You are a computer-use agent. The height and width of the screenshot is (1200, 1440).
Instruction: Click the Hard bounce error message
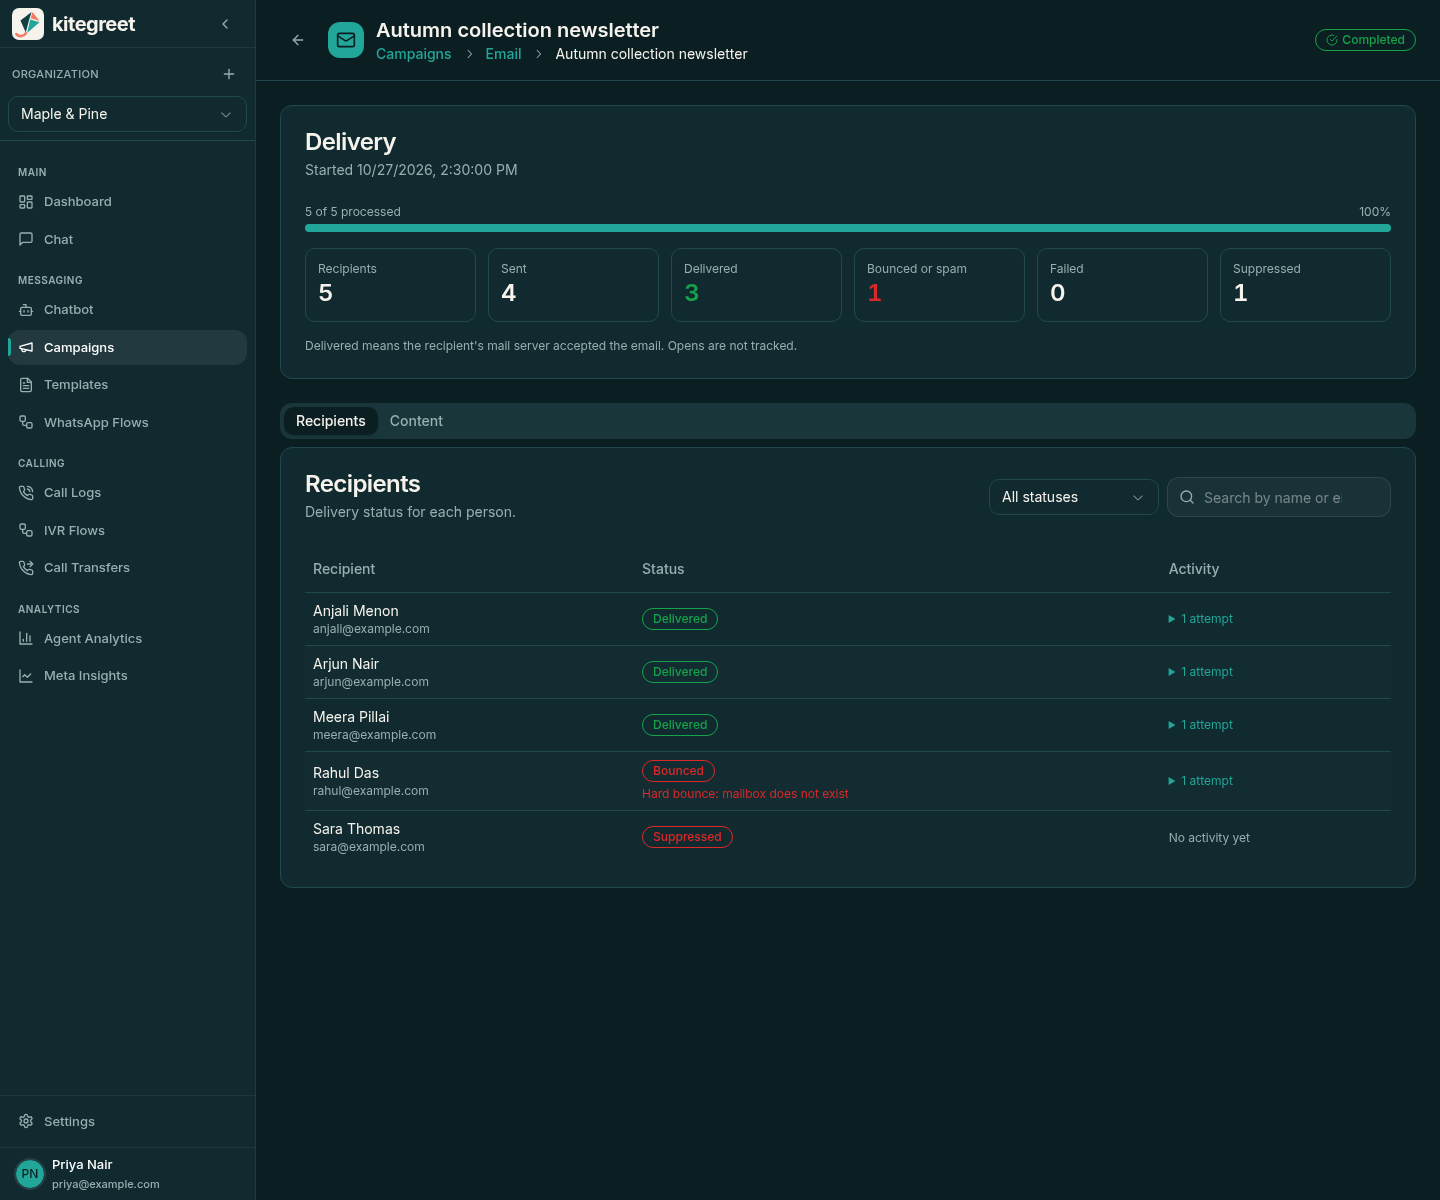(x=745, y=794)
